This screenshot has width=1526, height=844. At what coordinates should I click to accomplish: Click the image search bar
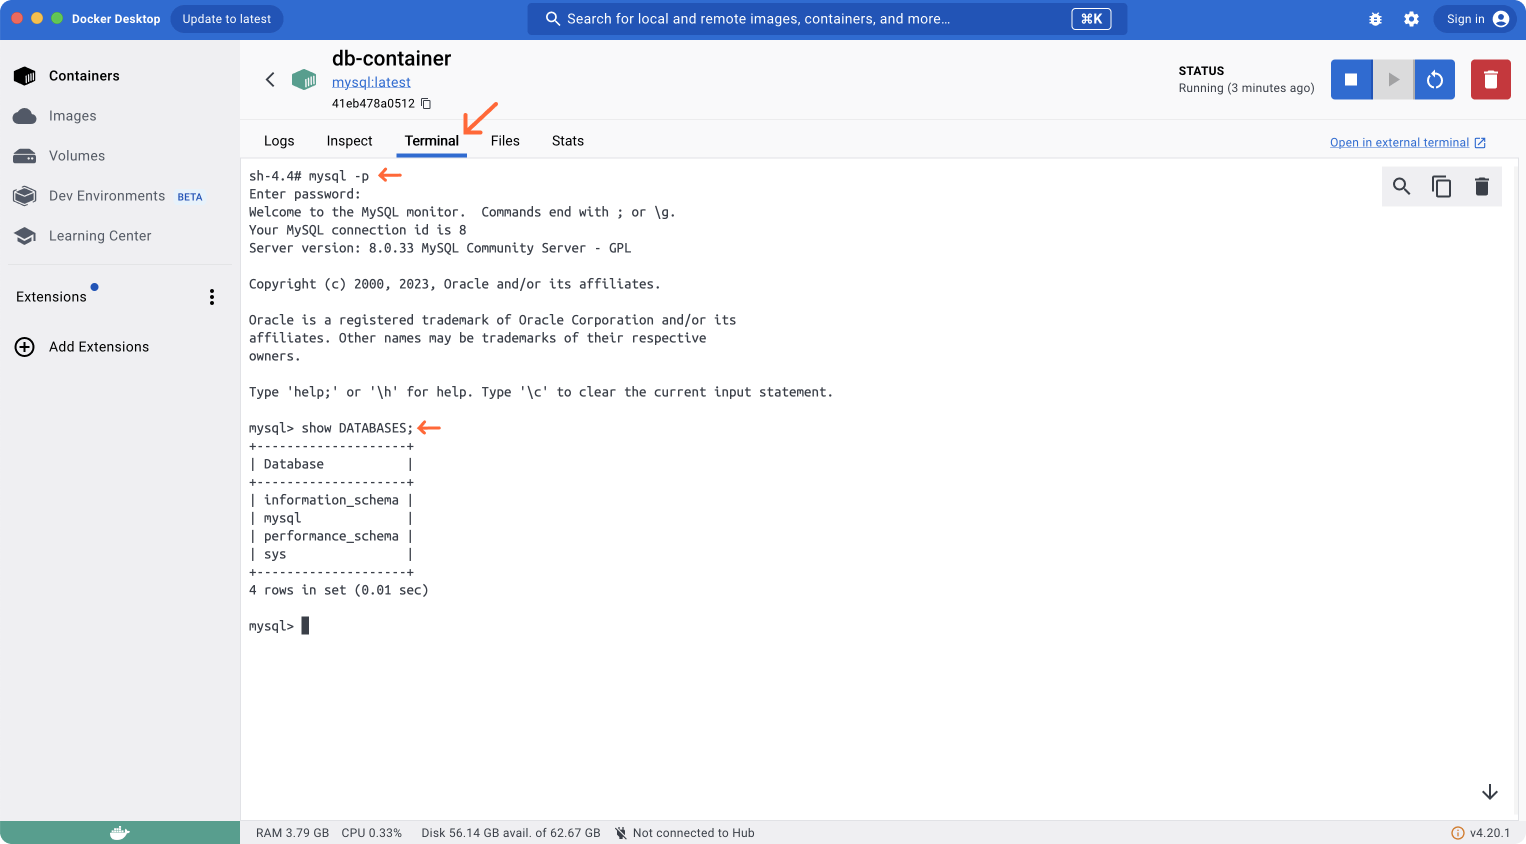826,18
